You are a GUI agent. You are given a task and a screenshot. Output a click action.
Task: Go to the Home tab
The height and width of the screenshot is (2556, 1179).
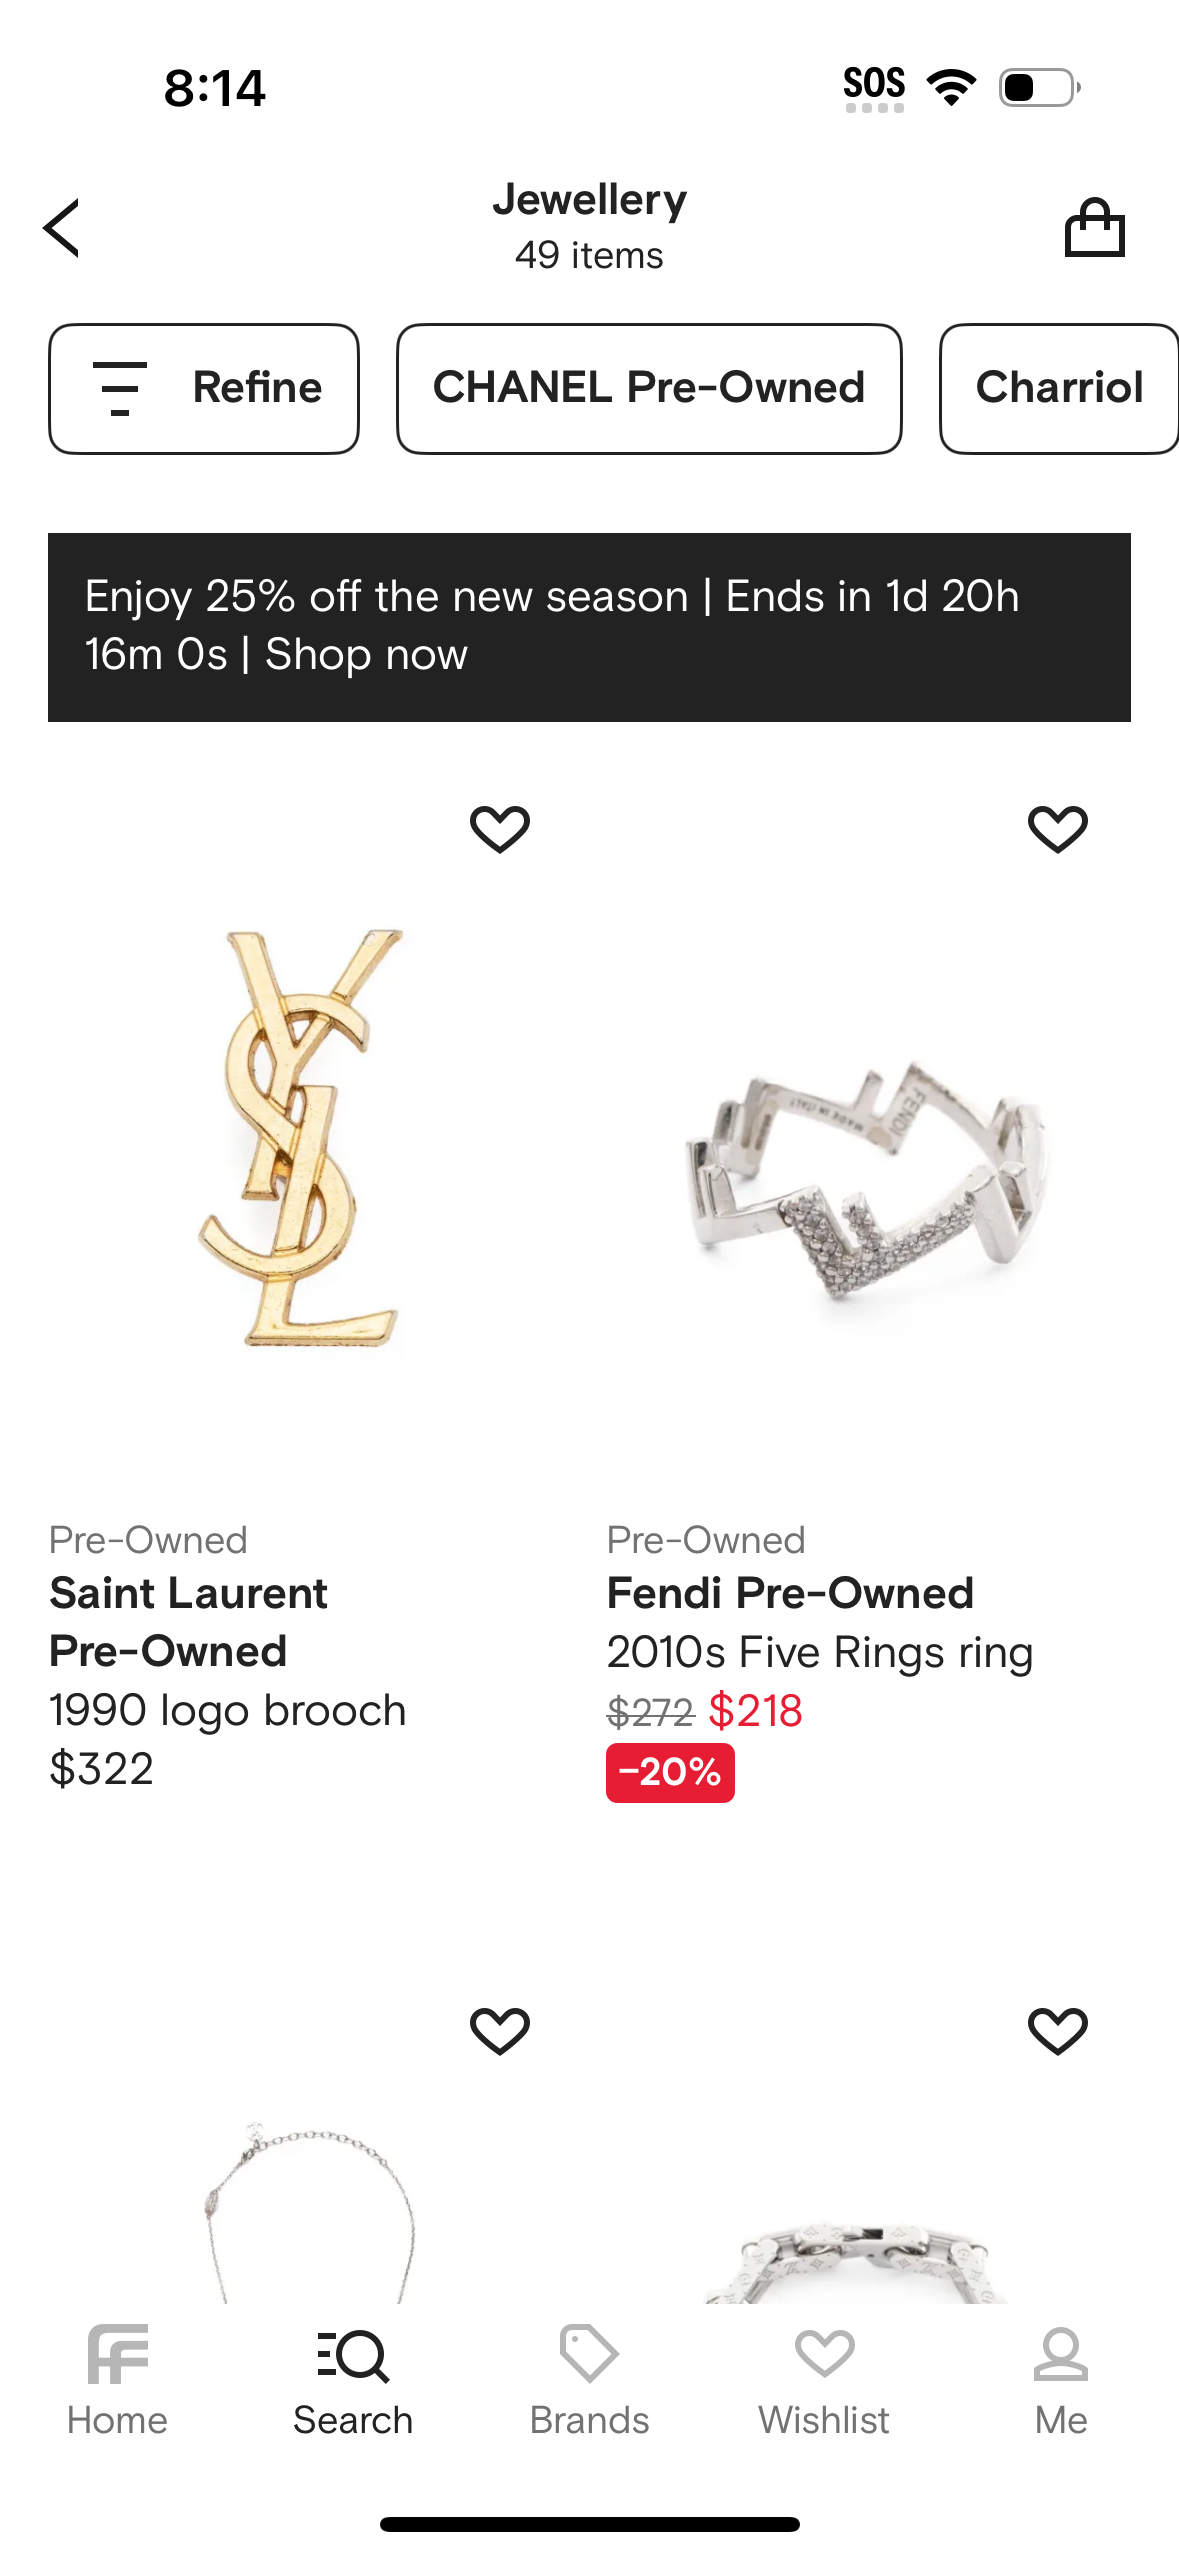(117, 2382)
